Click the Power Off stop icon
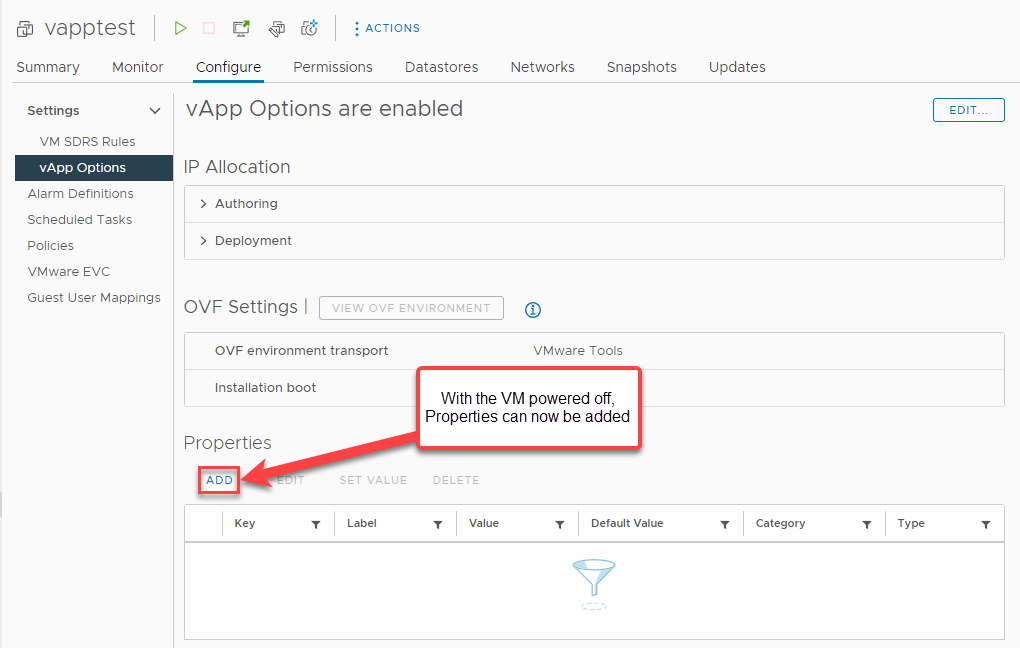The width and height of the screenshot is (1020, 648). pyautogui.click(x=209, y=28)
